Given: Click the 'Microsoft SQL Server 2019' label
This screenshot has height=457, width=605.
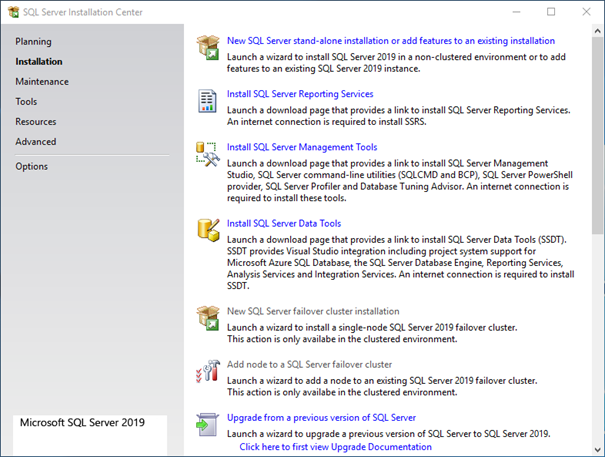Looking at the screenshot, I should click(x=82, y=423).
